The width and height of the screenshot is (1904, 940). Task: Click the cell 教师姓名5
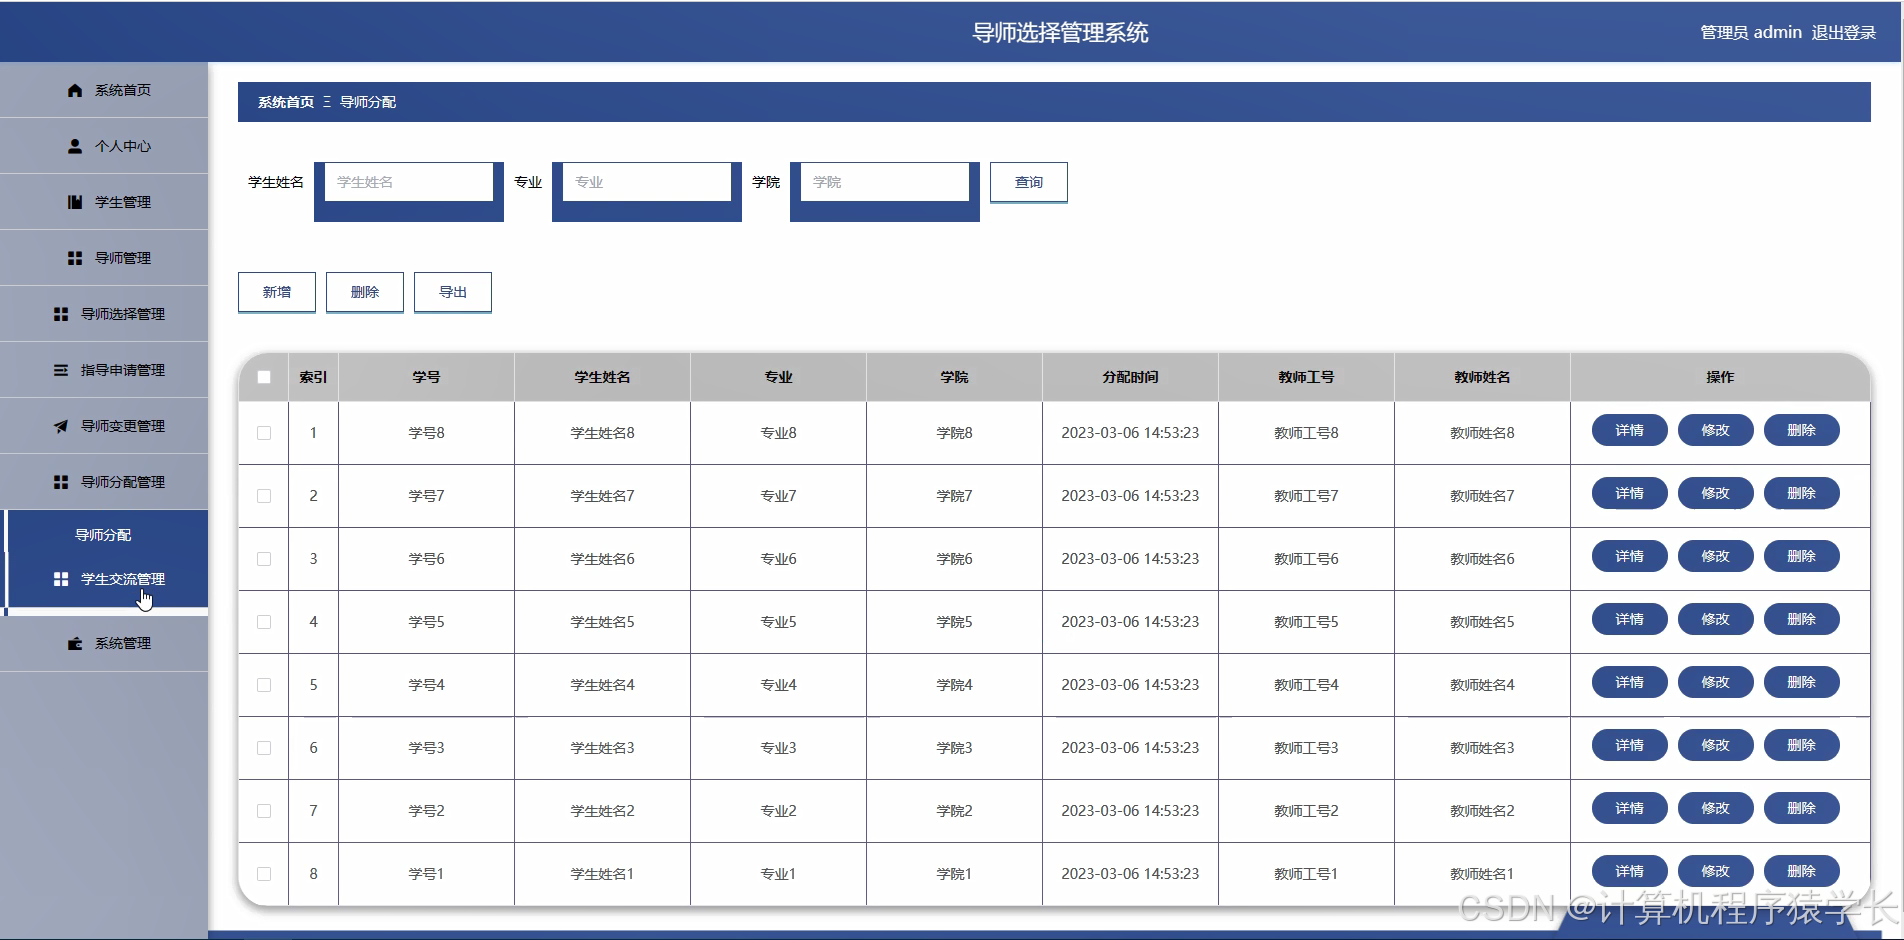point(1482,622)
